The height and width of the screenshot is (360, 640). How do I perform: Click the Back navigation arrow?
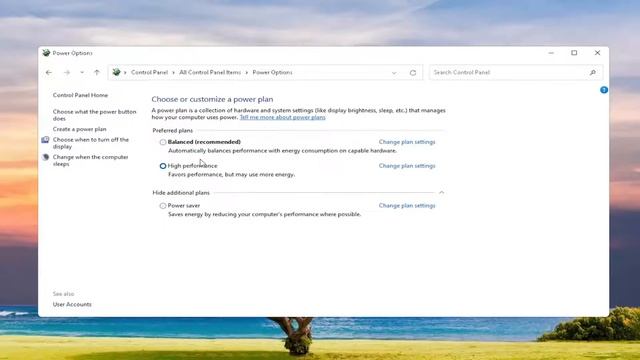49,73
